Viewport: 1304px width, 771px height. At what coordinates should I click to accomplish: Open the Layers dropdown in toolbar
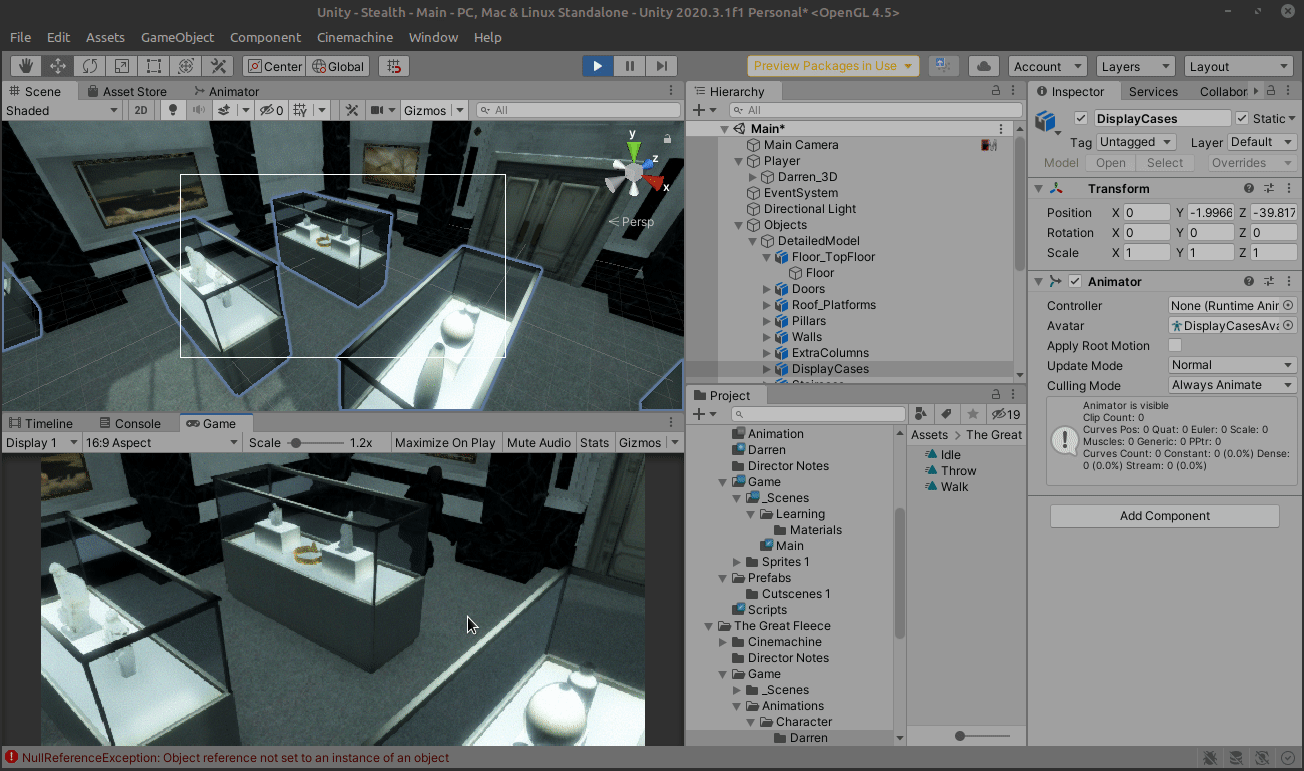pos(1135,66)
